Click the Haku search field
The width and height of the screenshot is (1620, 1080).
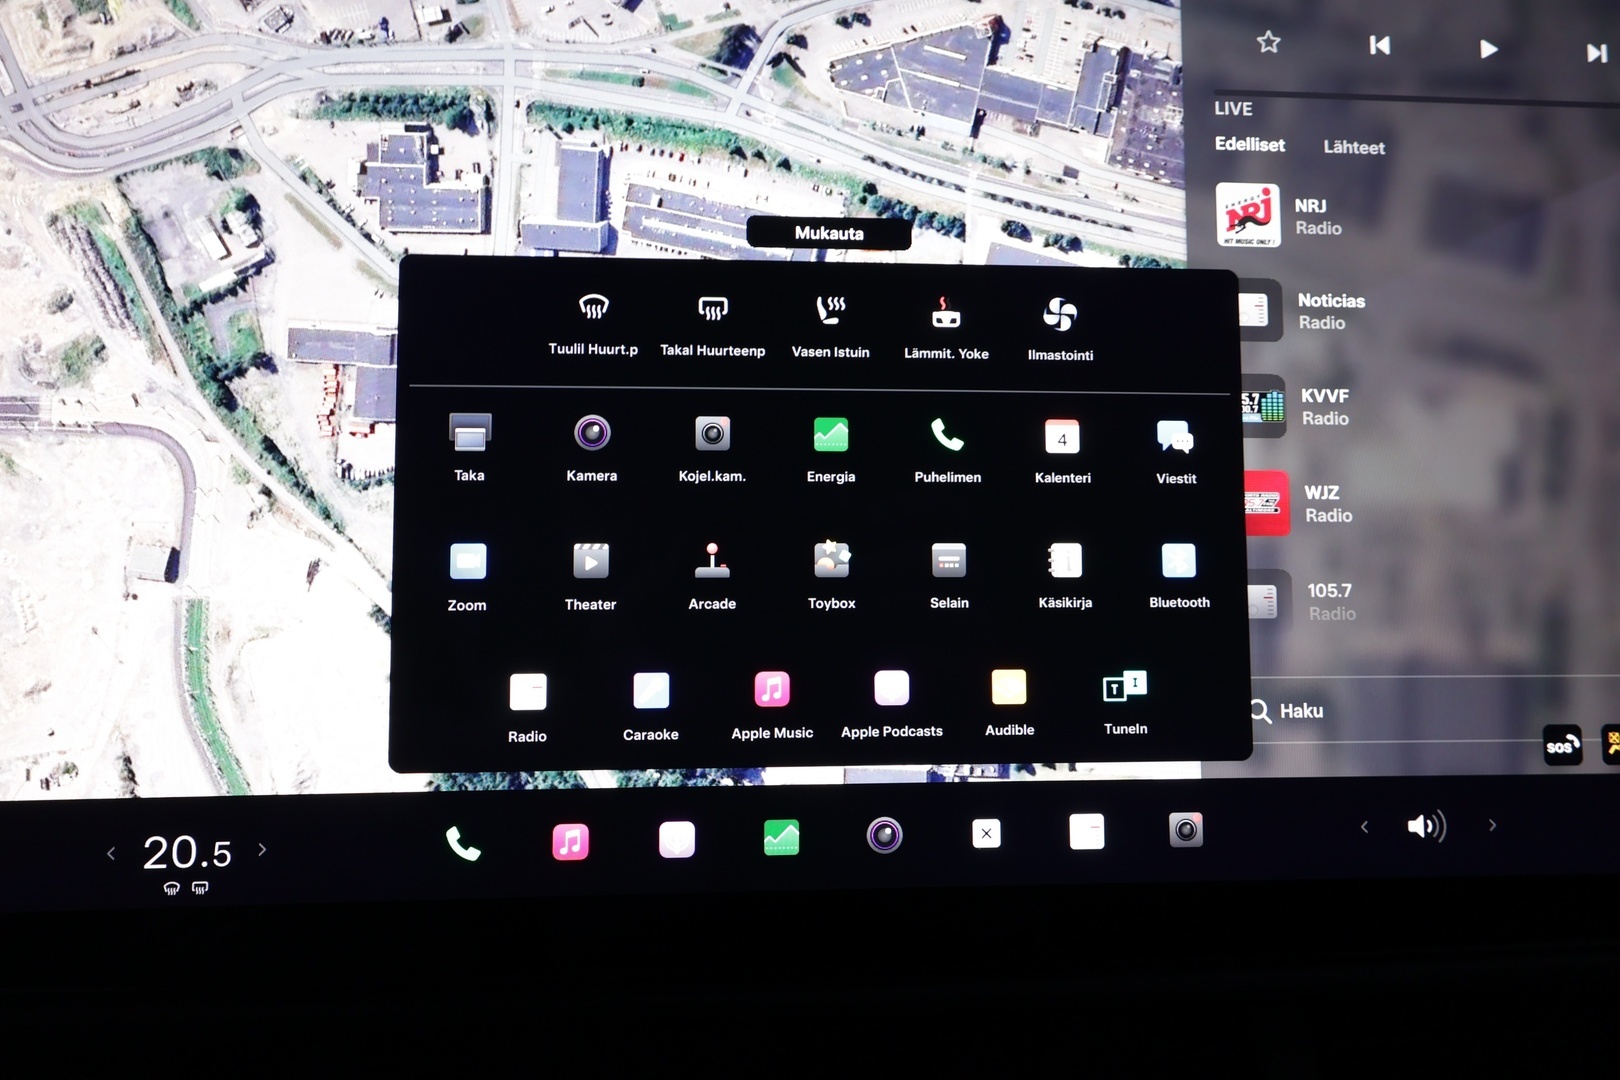coord(1300,711)
